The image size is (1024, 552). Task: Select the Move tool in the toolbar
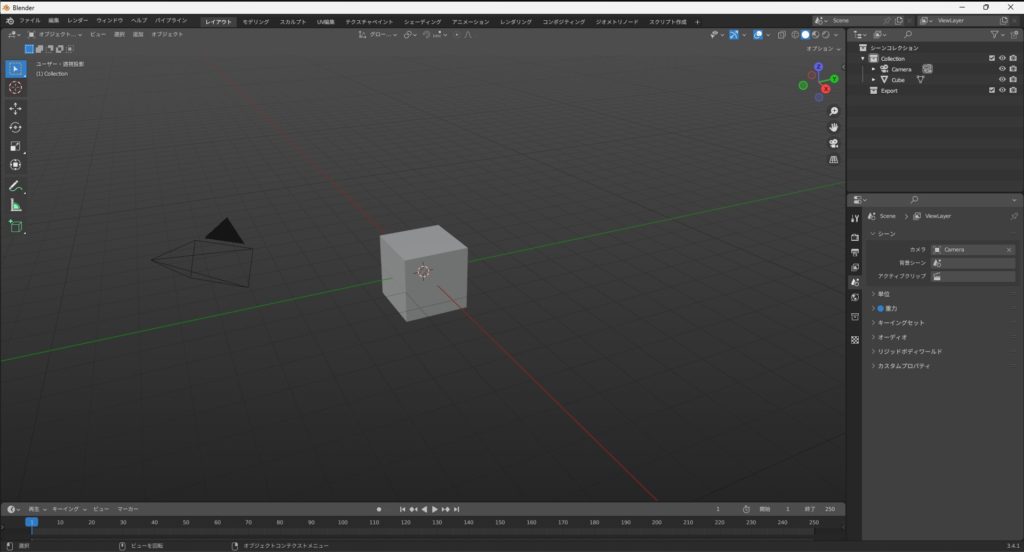15,108
